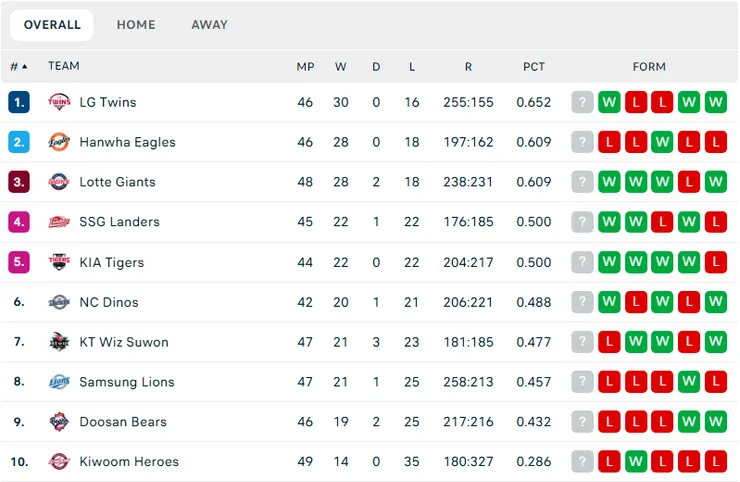
Task: Select the Overall standings tab
Action: tap(52, 25)
